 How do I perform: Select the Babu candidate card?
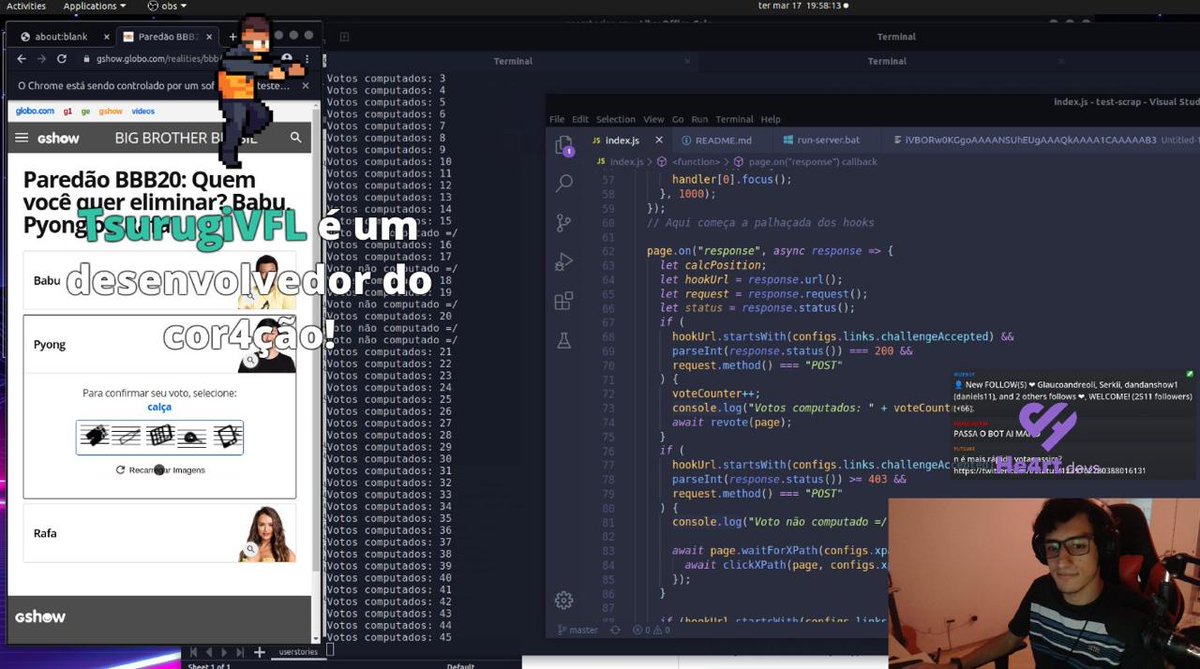tap(159, 280)
